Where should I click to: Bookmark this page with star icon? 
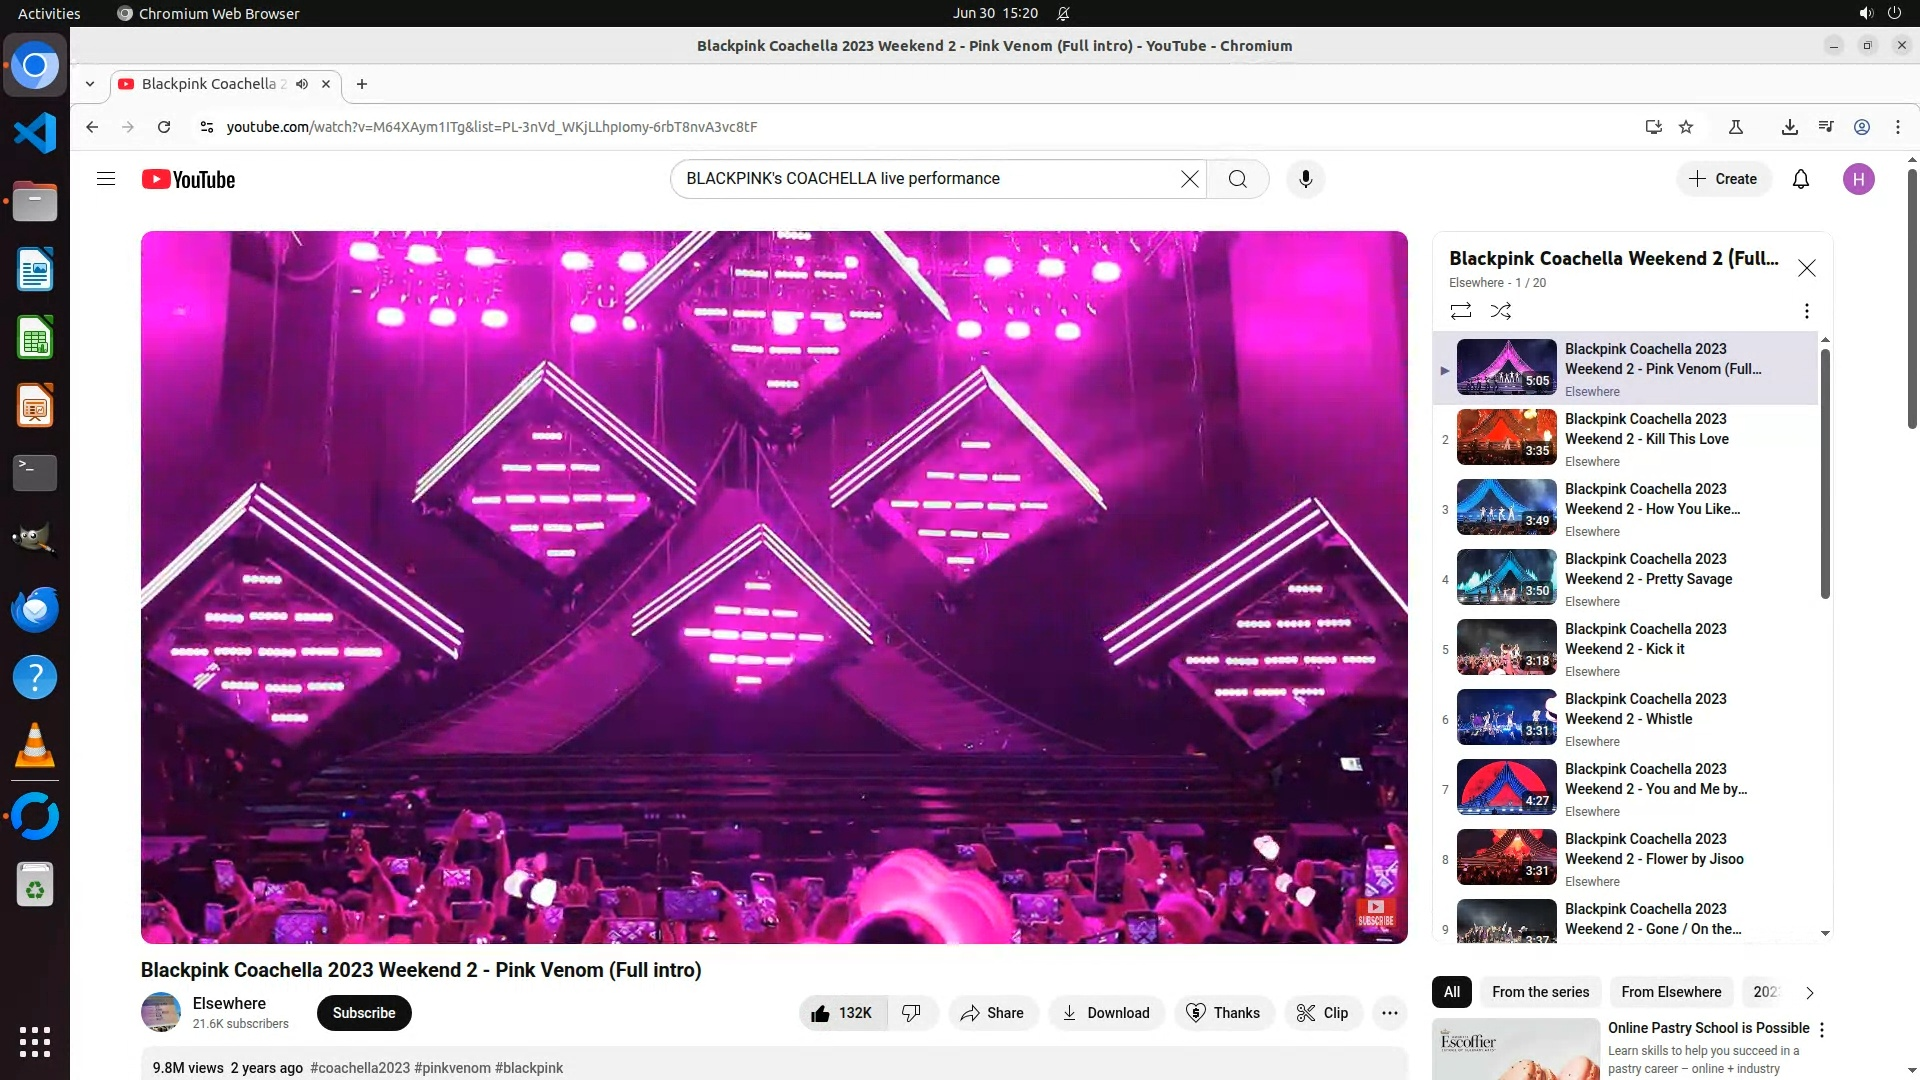1686,127
